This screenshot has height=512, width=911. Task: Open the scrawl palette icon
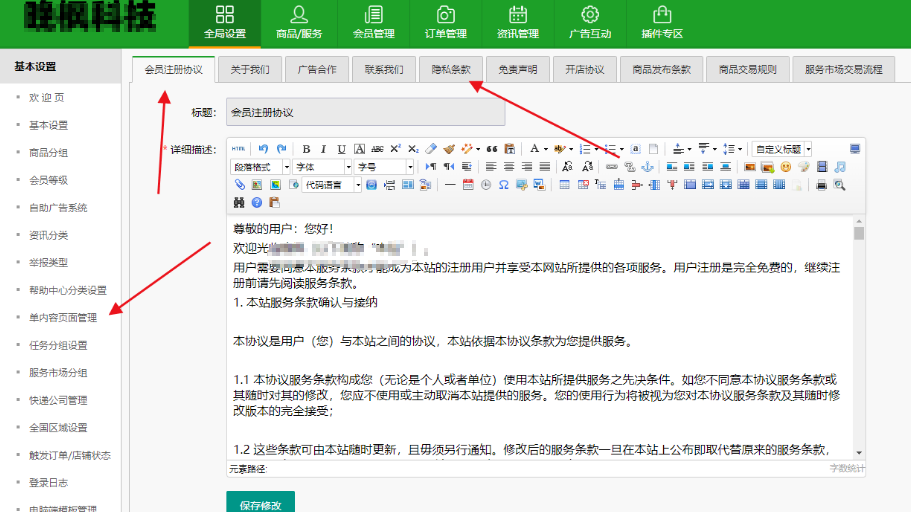804,167
